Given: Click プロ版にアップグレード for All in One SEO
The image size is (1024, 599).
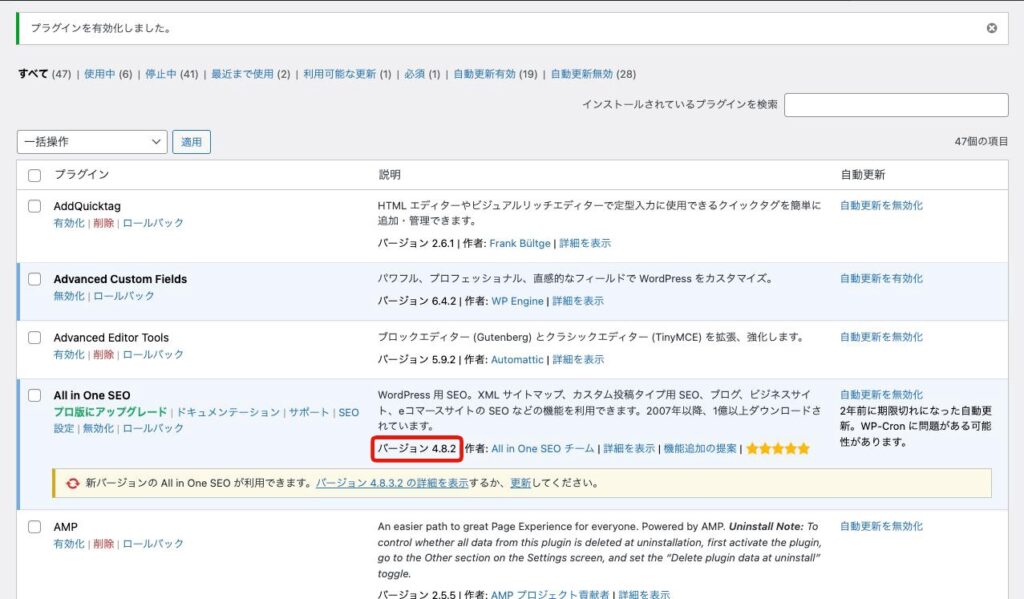Looking at the screenshot, I should point(110,412).
